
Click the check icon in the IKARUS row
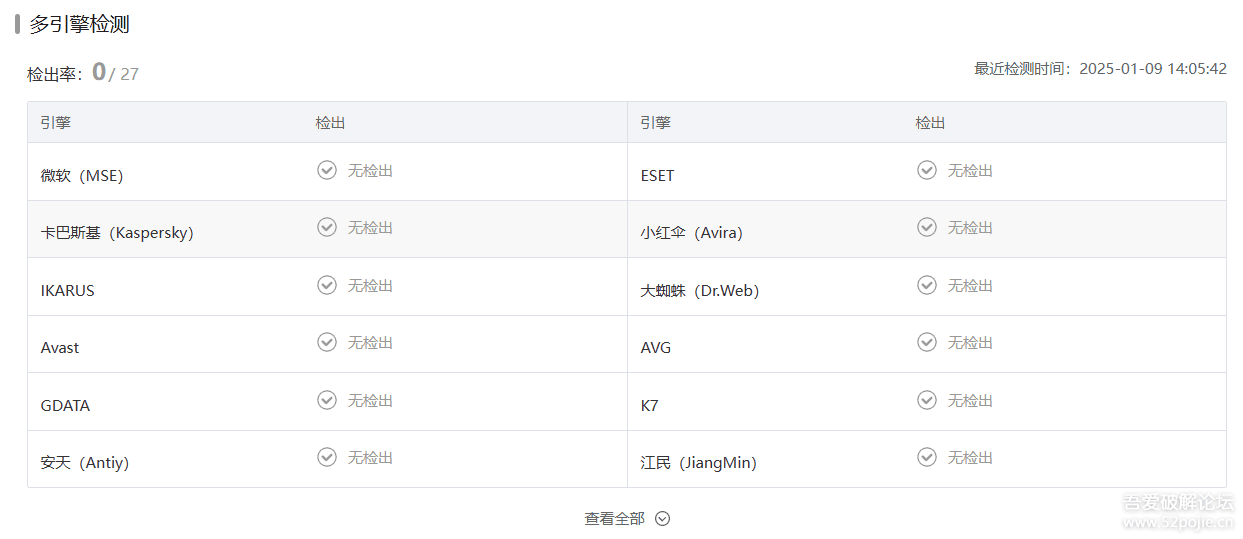(x=327, y=285)
